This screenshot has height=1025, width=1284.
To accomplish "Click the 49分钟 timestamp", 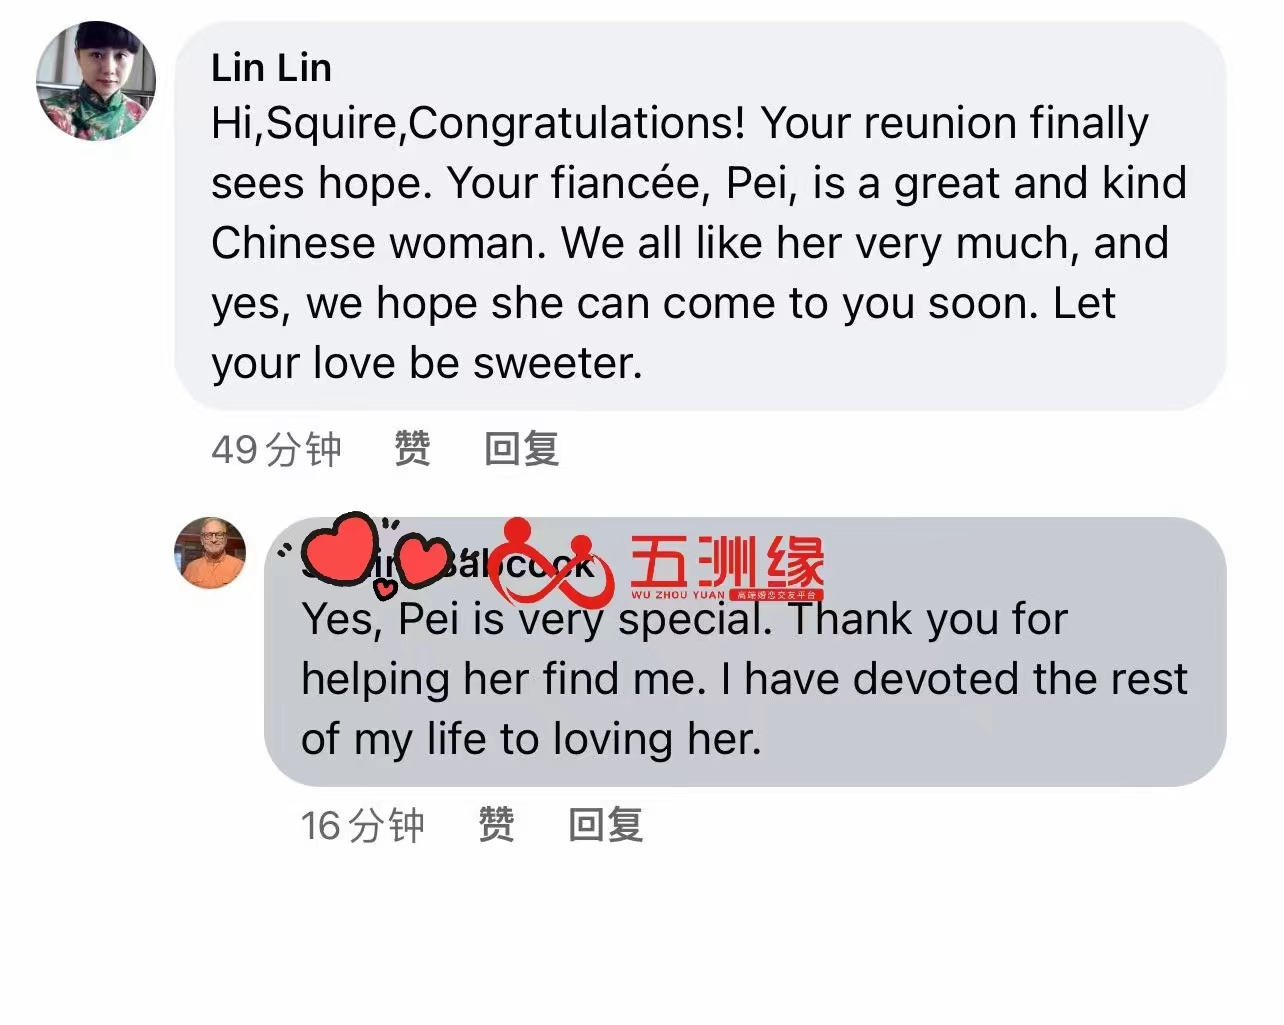I will [x=276, y=449].
